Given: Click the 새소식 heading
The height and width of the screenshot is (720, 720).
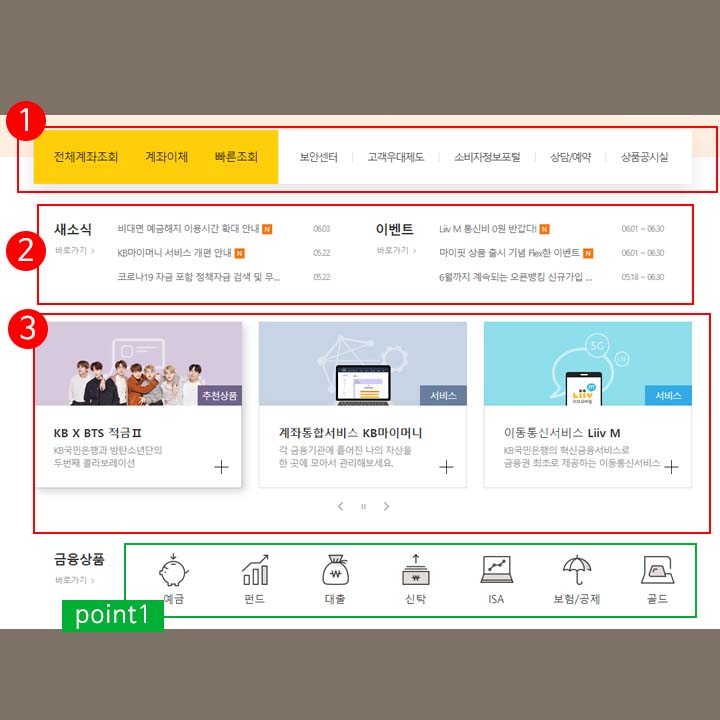Looking at the screenshot, I should pyautogui.click(x=73, y=229).
